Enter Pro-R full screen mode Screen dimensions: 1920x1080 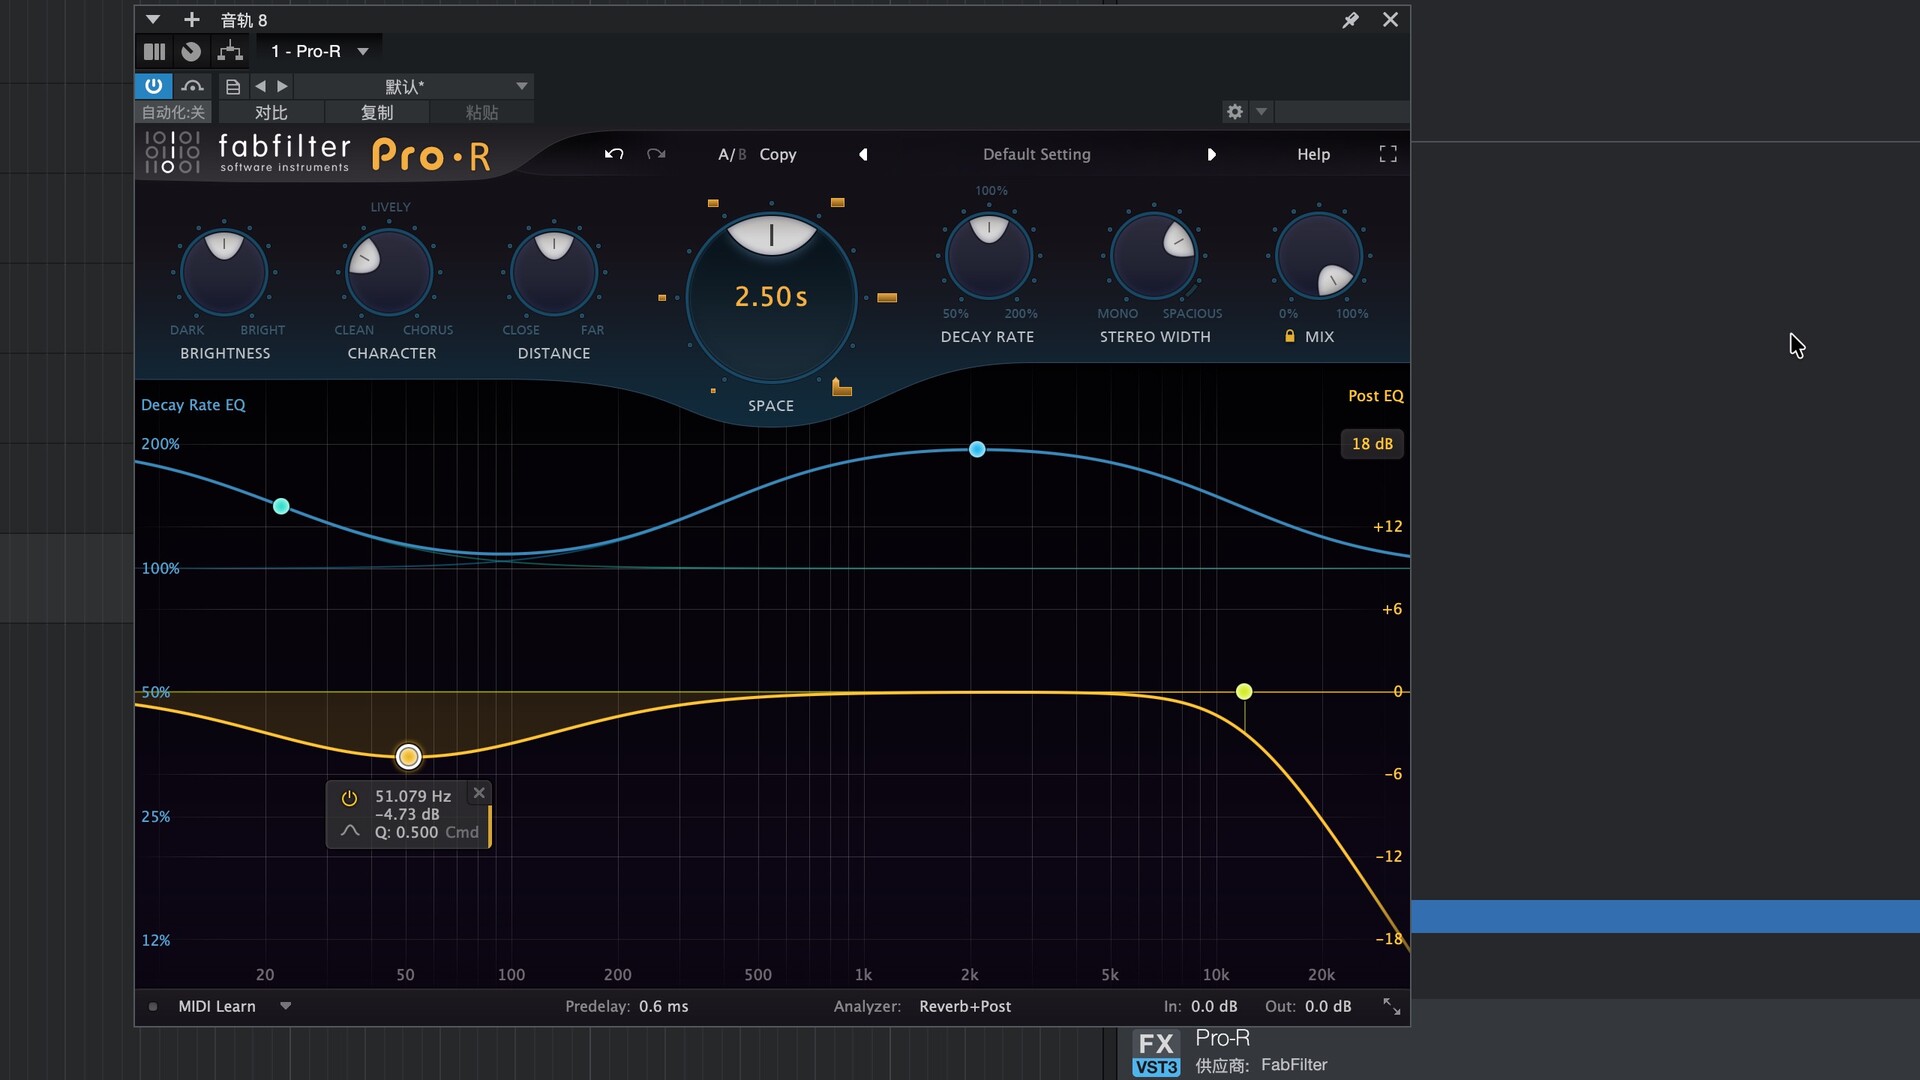1388,154
